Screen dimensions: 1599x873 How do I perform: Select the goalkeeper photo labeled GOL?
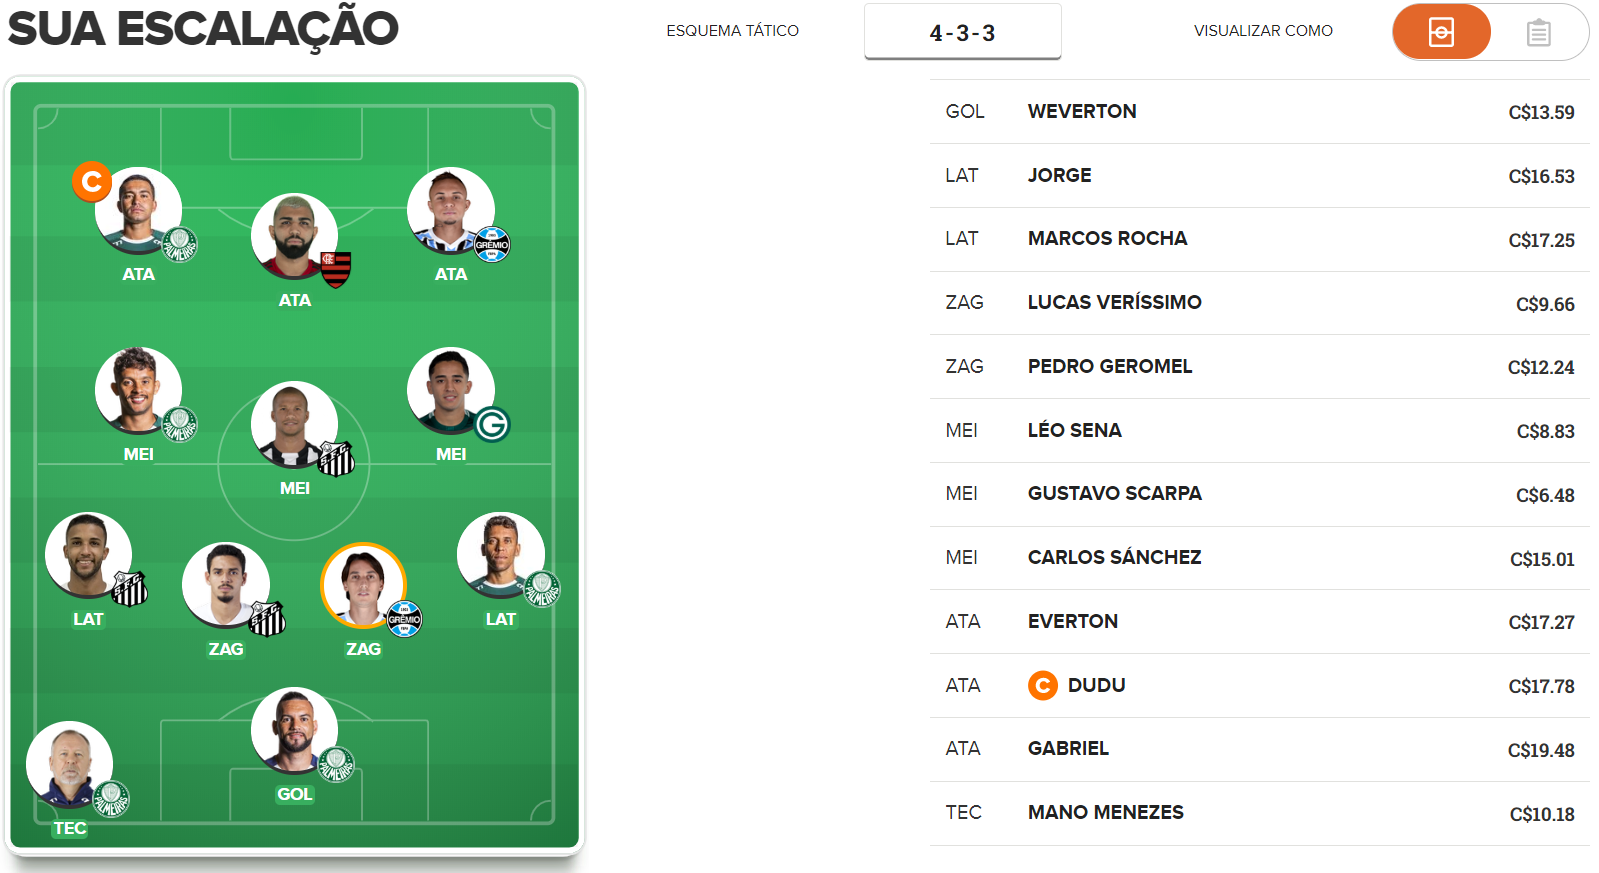[294, 731]
